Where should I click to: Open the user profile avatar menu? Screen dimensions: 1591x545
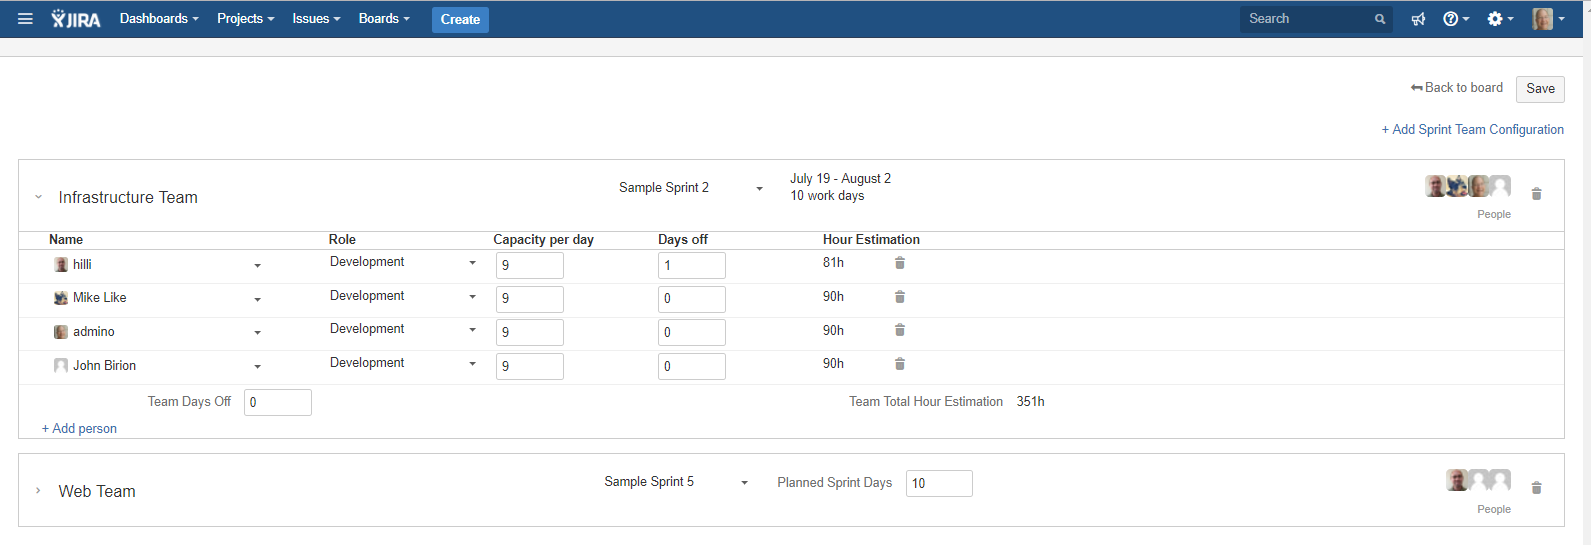click(1547, 19)
